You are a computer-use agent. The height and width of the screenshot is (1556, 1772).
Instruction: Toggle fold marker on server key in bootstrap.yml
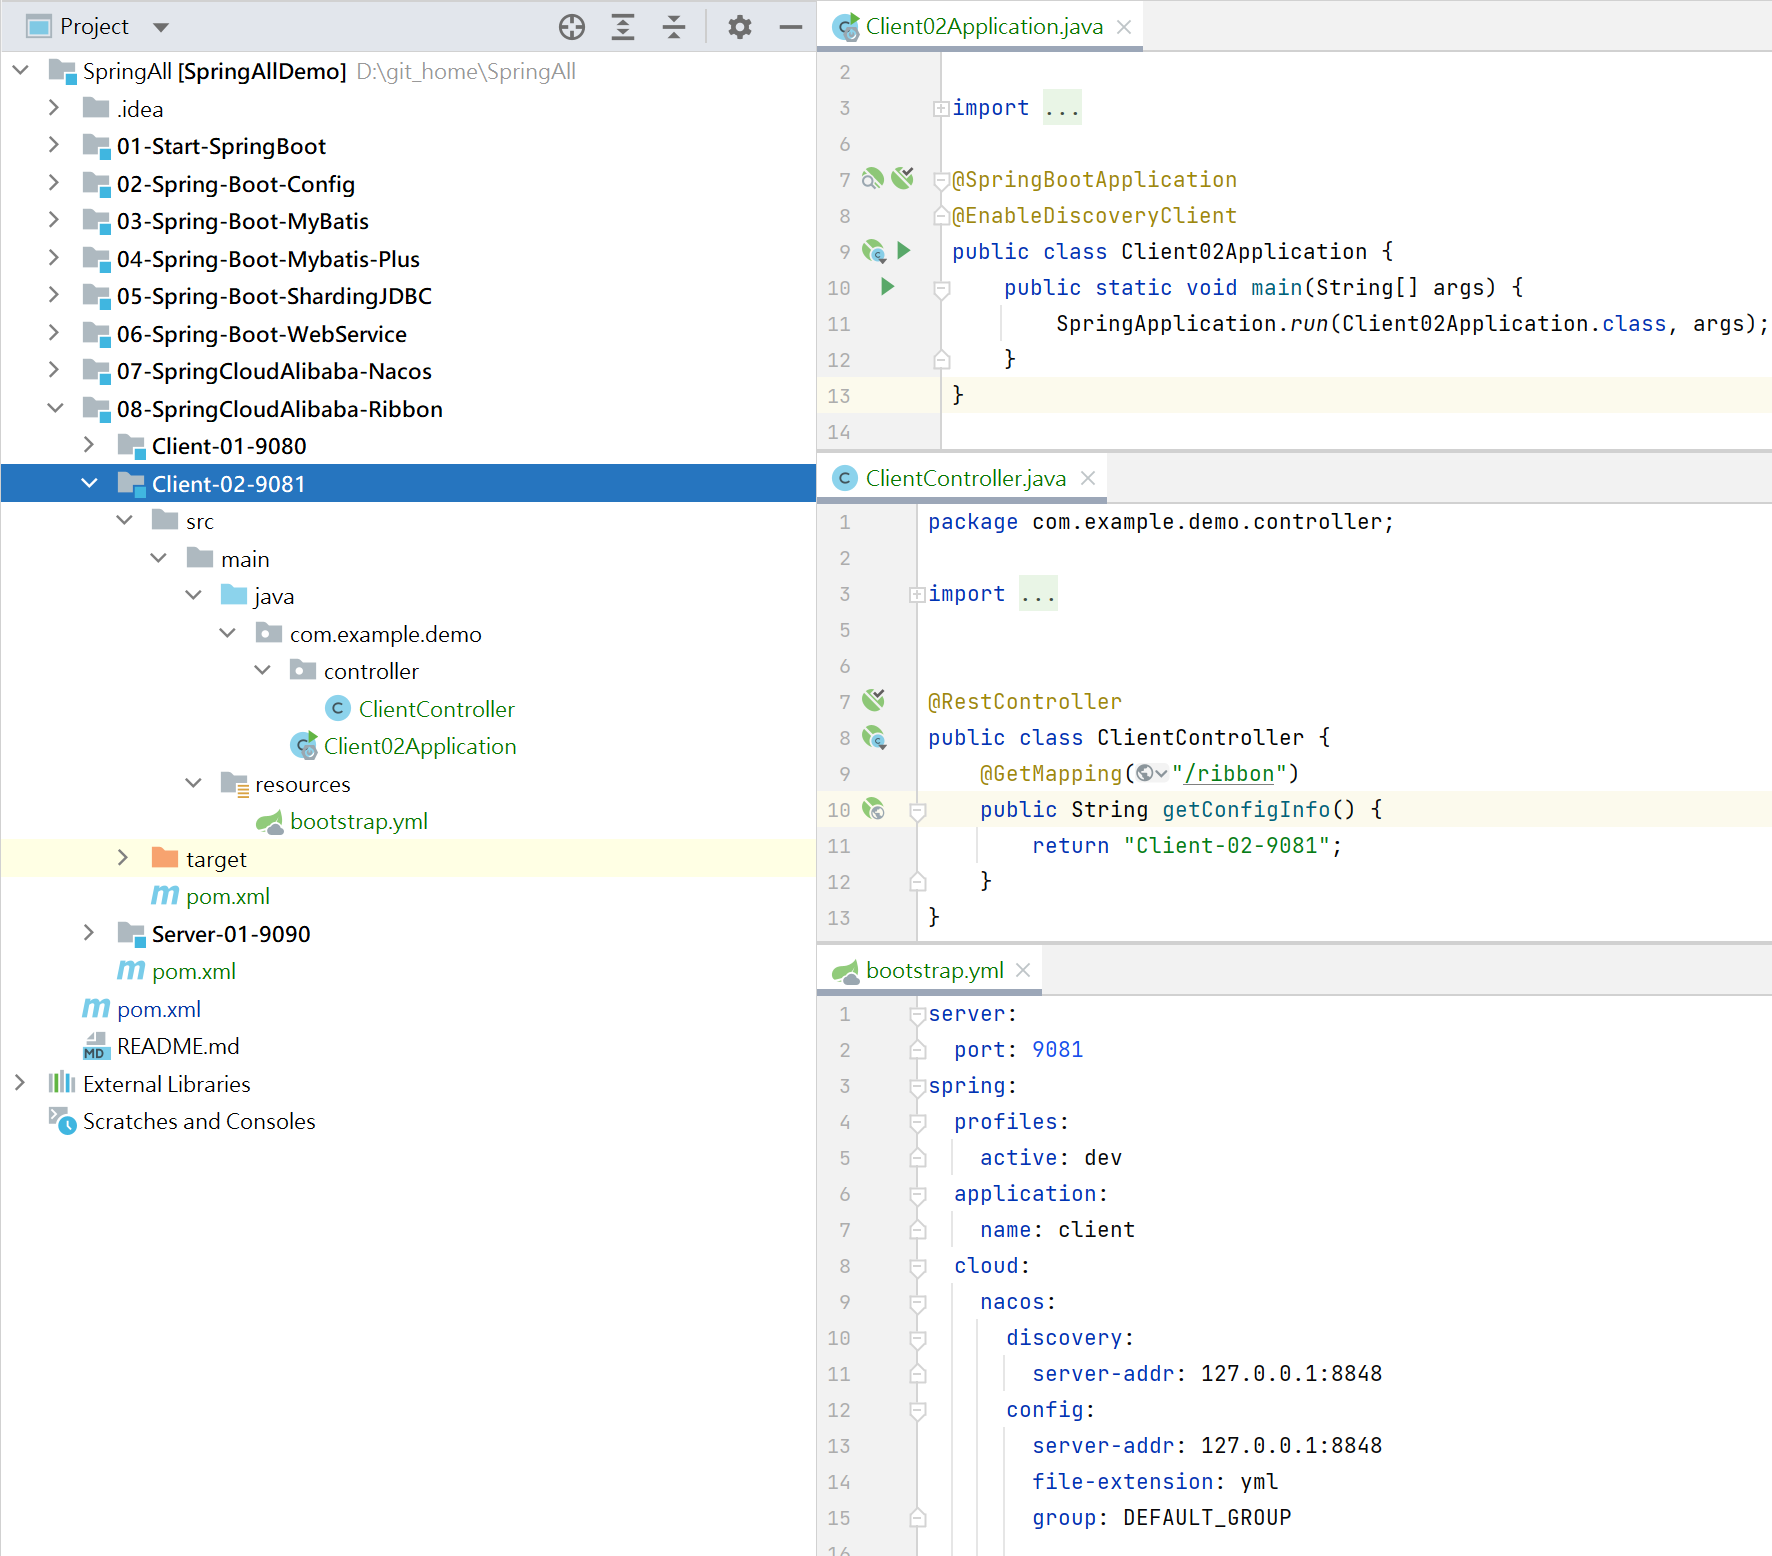tap(918, 1014)
